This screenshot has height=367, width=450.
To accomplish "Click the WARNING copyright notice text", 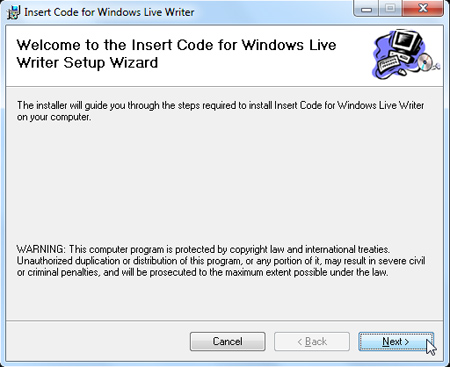I will pyautogui.click(x=221, y=261).
